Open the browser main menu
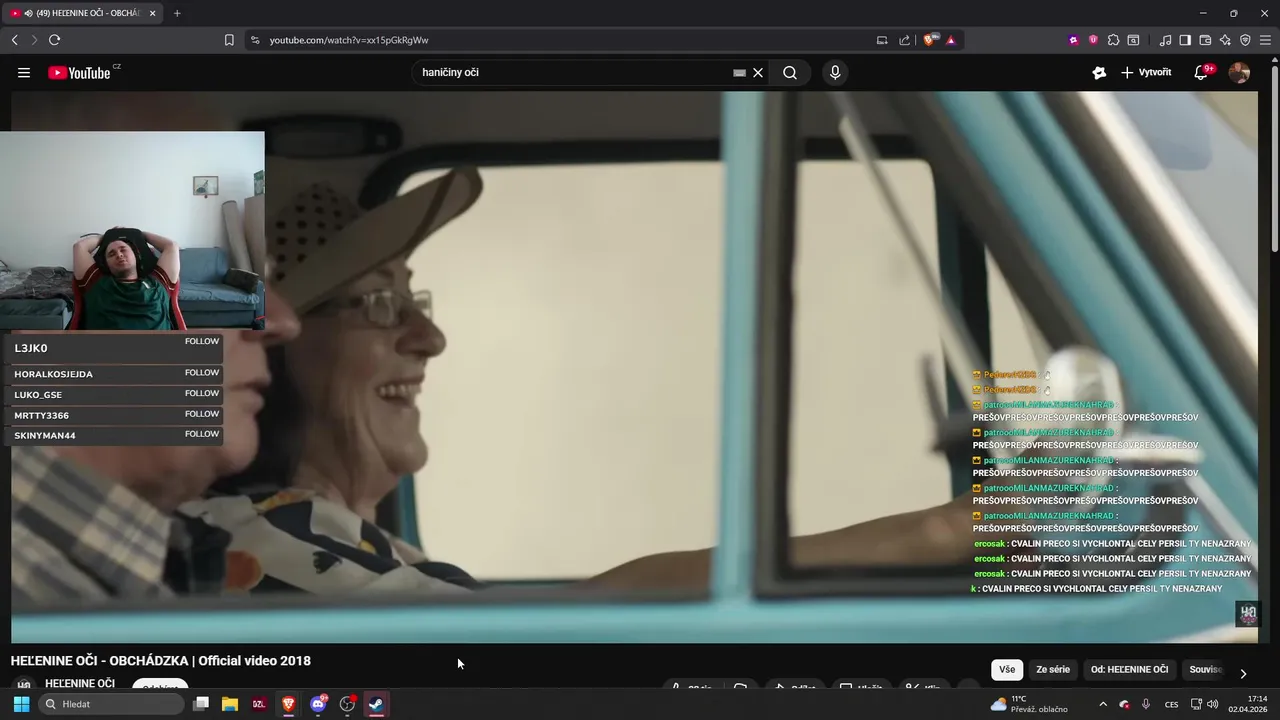1280x720 pixels. pos(1266,40)
